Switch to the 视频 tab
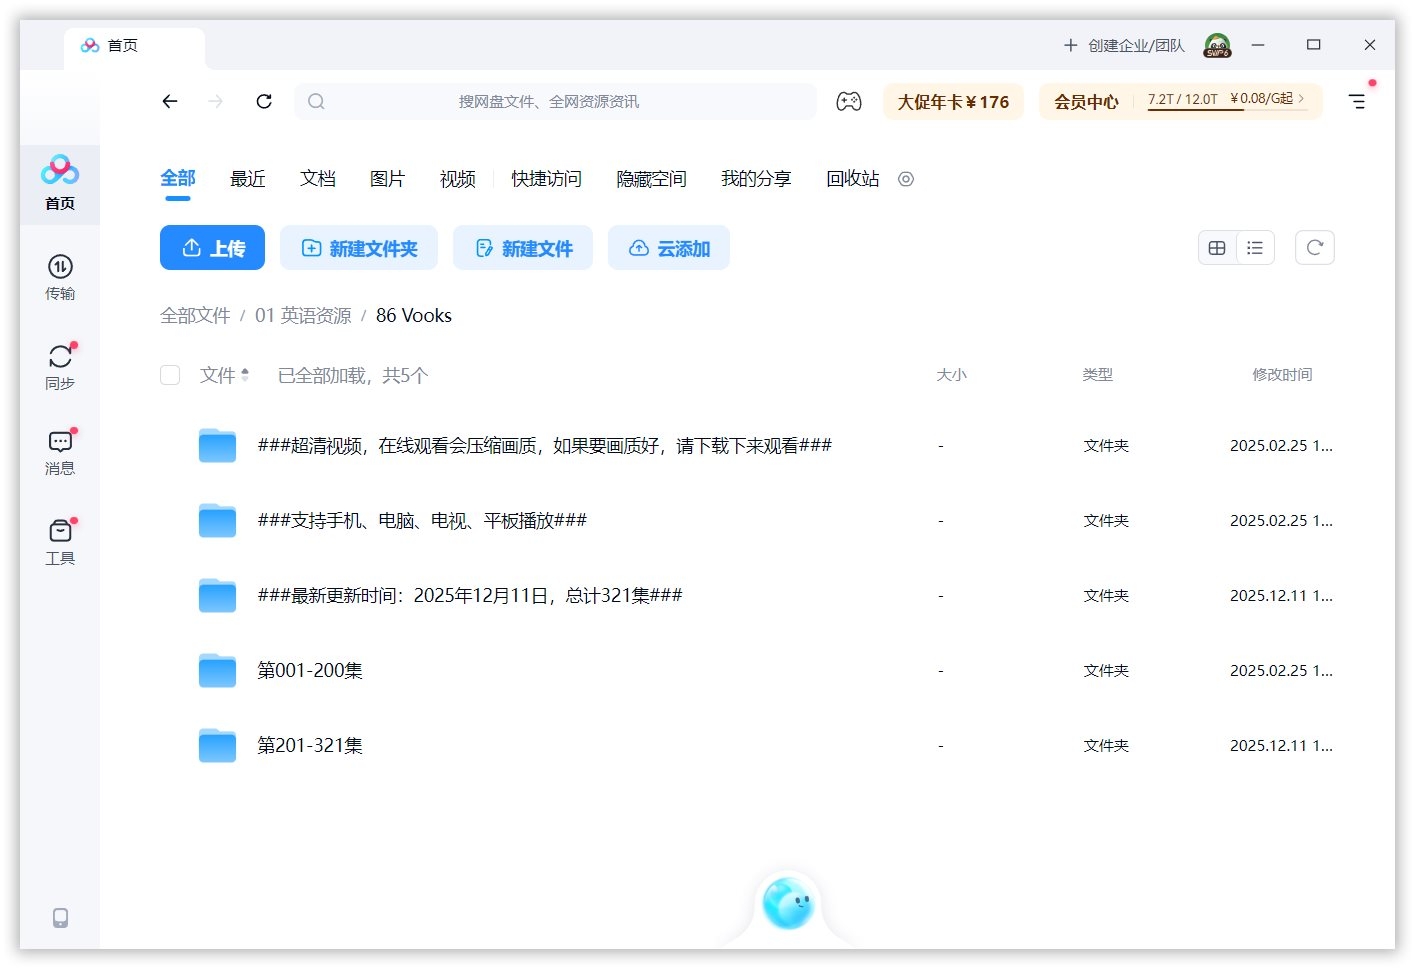The height and width of the screenshot is (969, 1415). [x=456, y=178]
